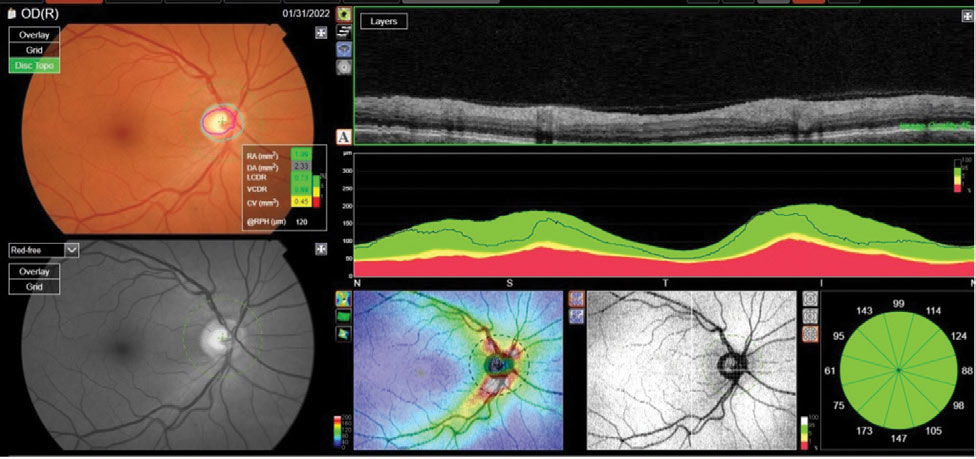976x459 pixels.
Task: Click the CV (mm³) value 0.45
Action: click(x=300, y=201)
